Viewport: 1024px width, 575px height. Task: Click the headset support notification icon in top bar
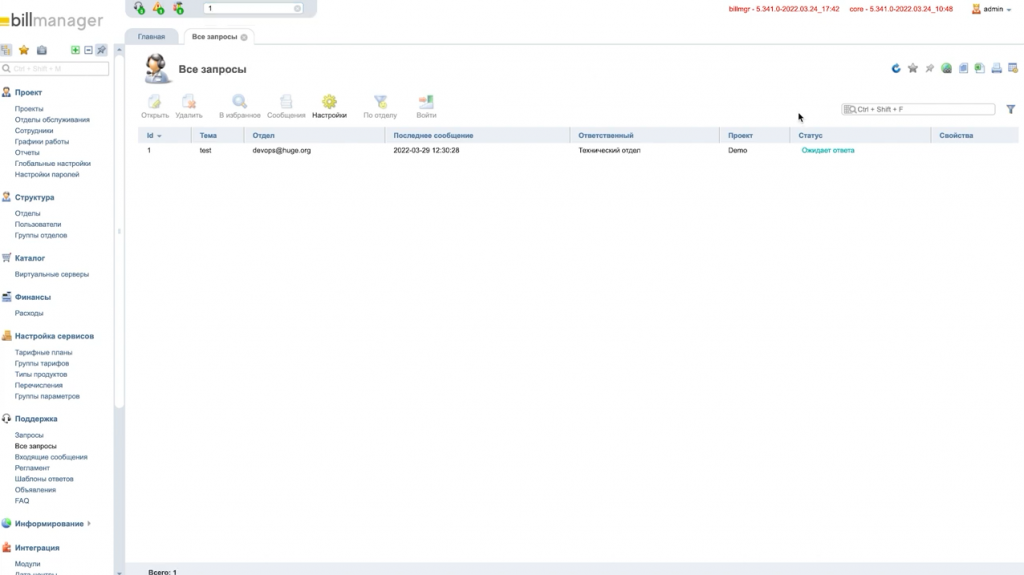click(139, 8)
